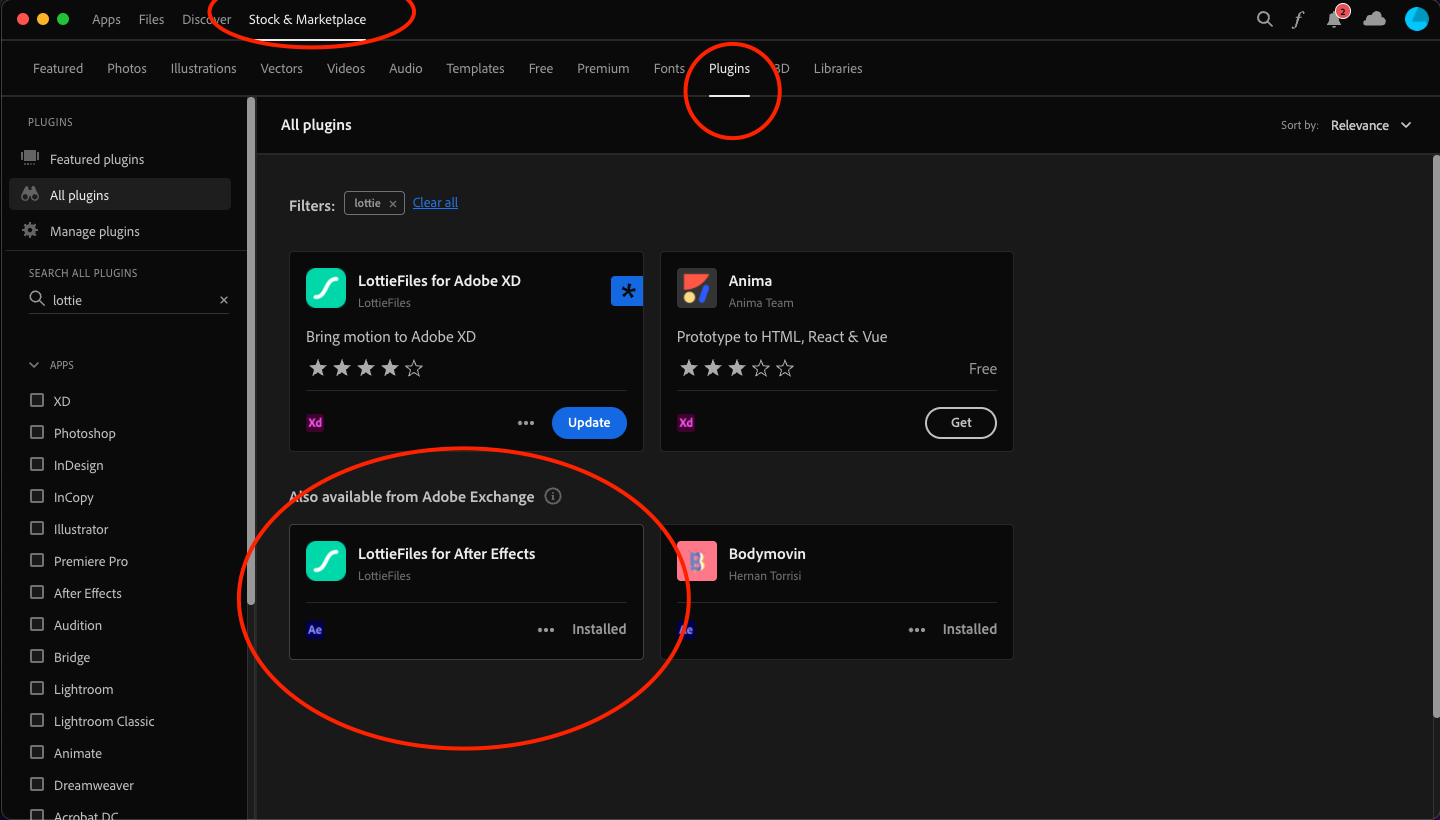Click the Xd badge on the Anima card

(686, 422)
